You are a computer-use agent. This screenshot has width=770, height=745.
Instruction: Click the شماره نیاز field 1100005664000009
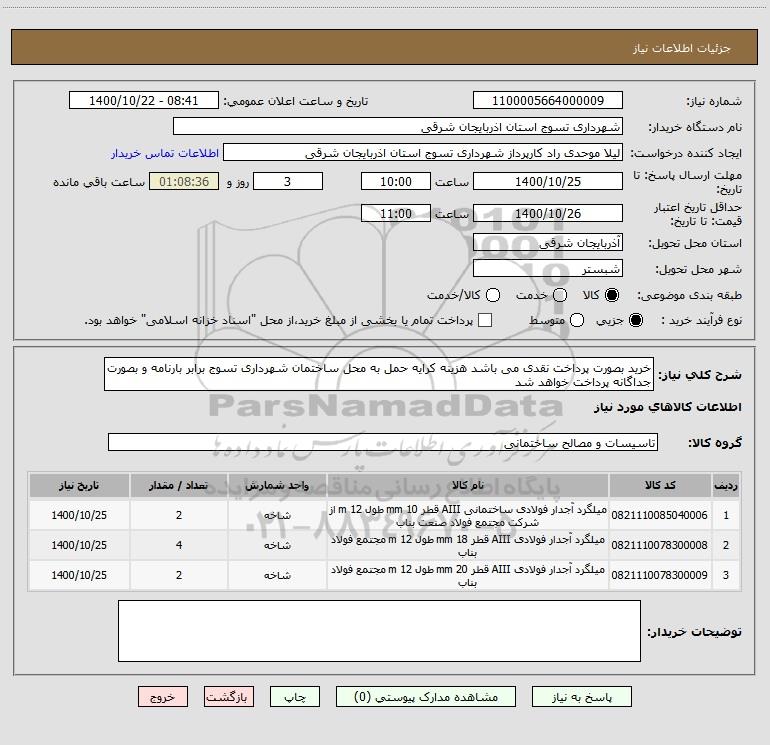[x=548, y=101]
